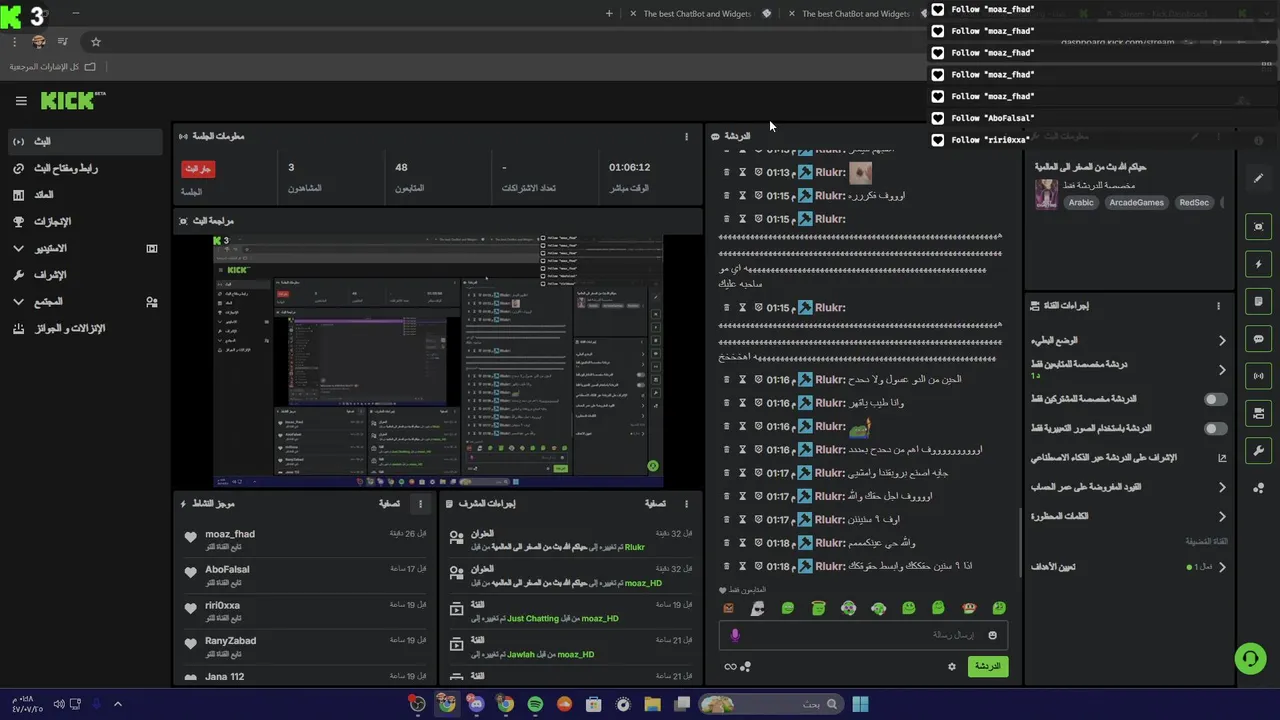The height and width of the screenshot is (720, 1280).
Task: Click the headset support floating button
Action: point(1250,658)
